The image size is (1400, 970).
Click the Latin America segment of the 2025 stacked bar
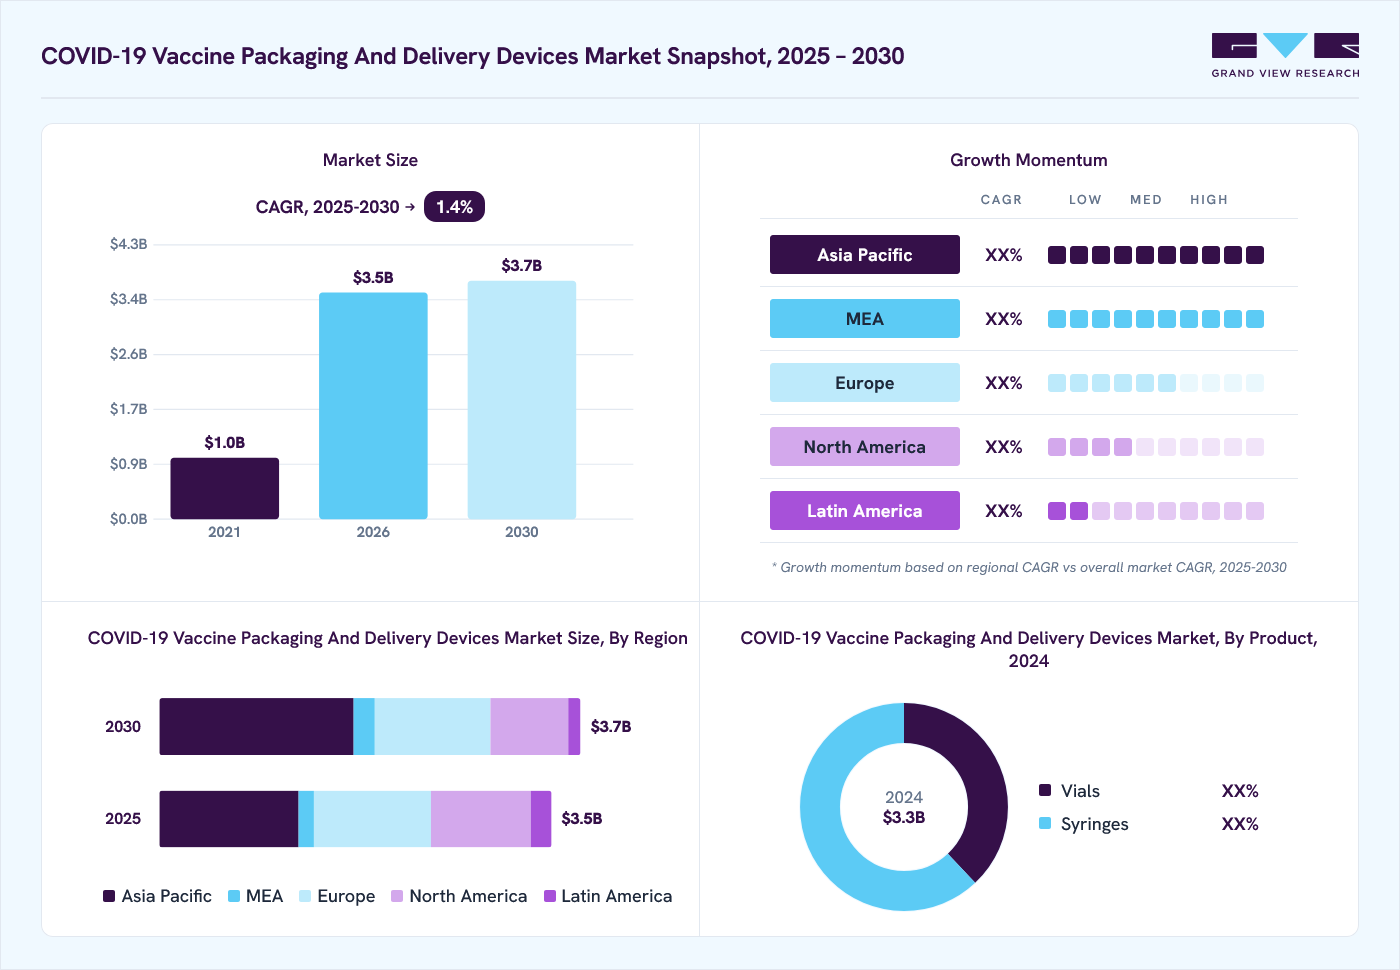(541, 819)
